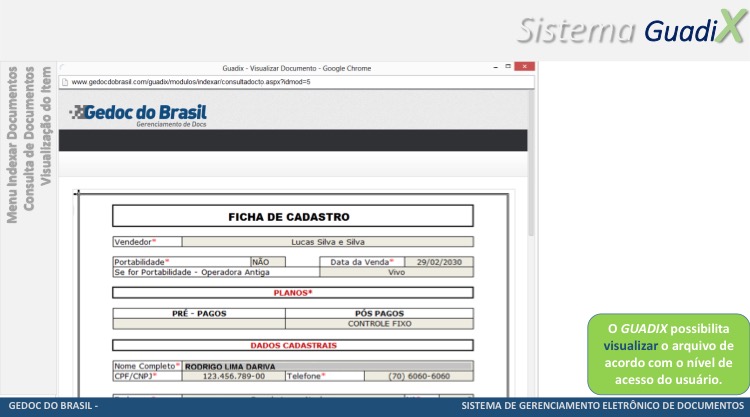Click the 'Sistema GuadiX' logo
This screenshot has height=417, width=750.
coord(632,28)
